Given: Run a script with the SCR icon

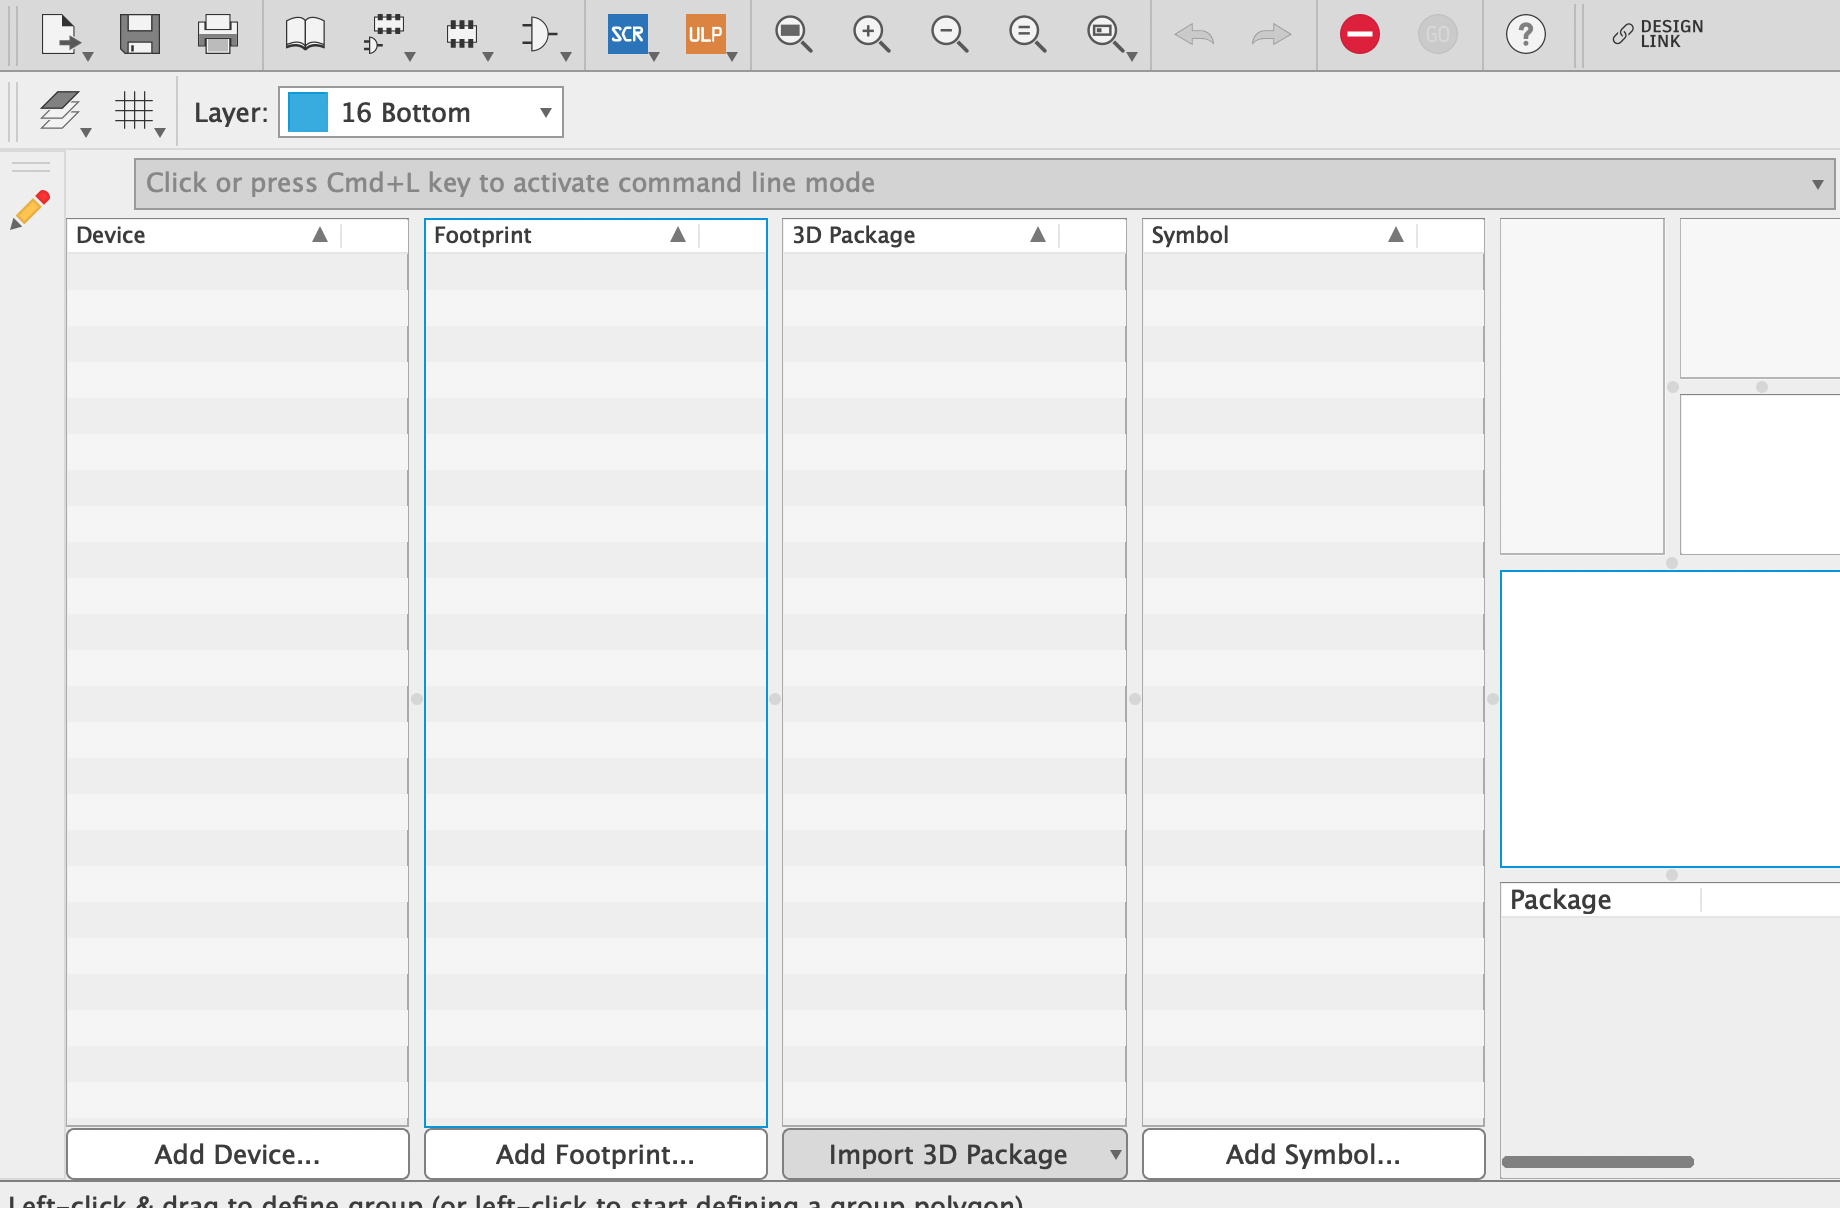Looking at the screenshot, I should pyautogui.click(x=627, y=34).
